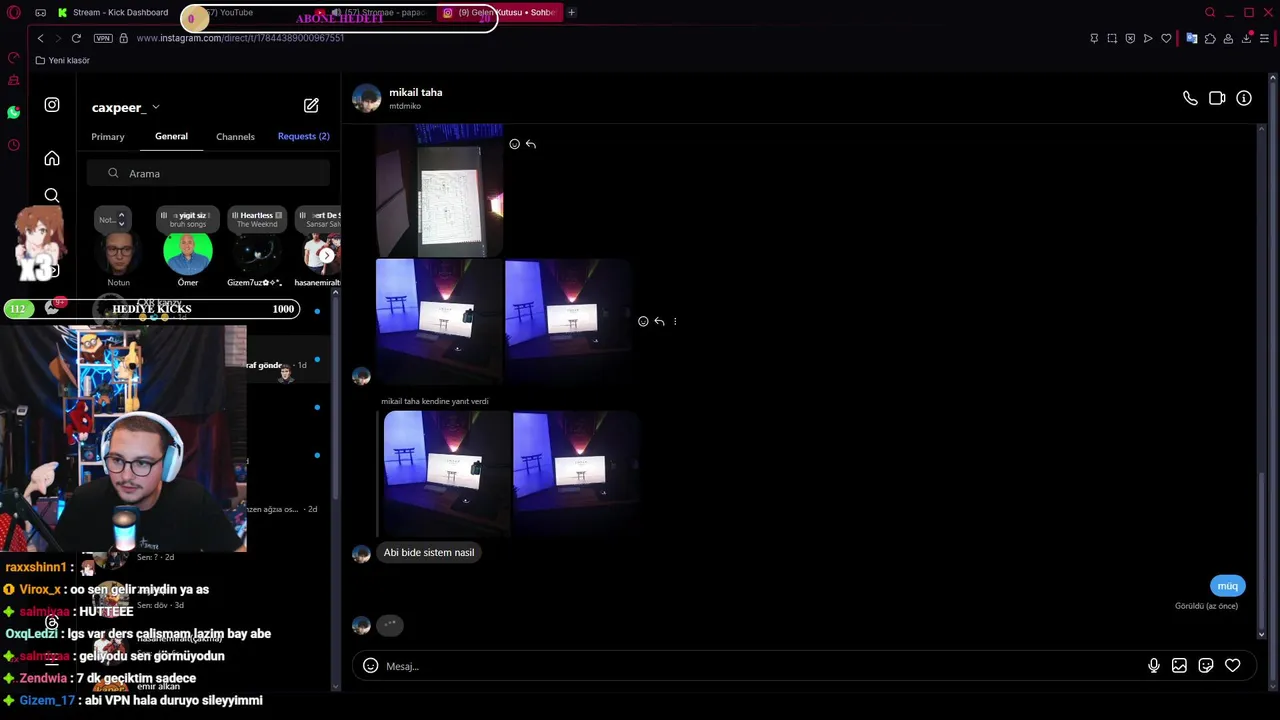Show next stories with the arrow
Screen dimensions: 1280x720
pos(325,255)
